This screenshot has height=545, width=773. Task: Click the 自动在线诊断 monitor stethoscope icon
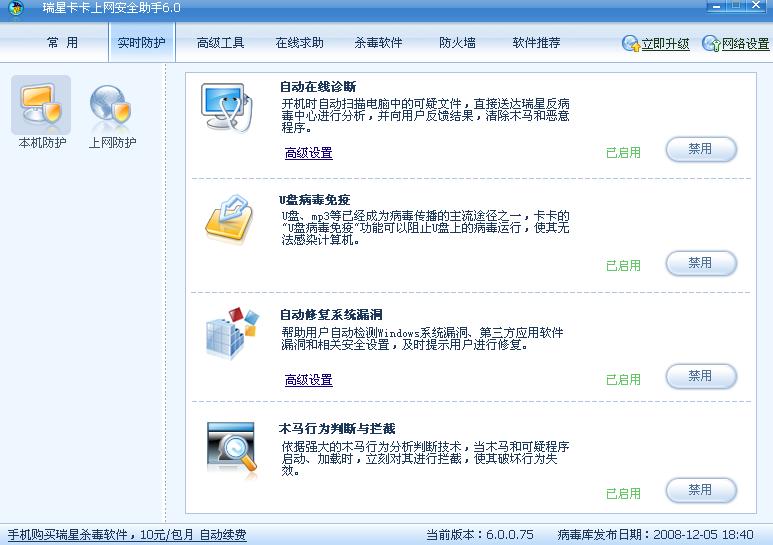[x=227, y=107]
